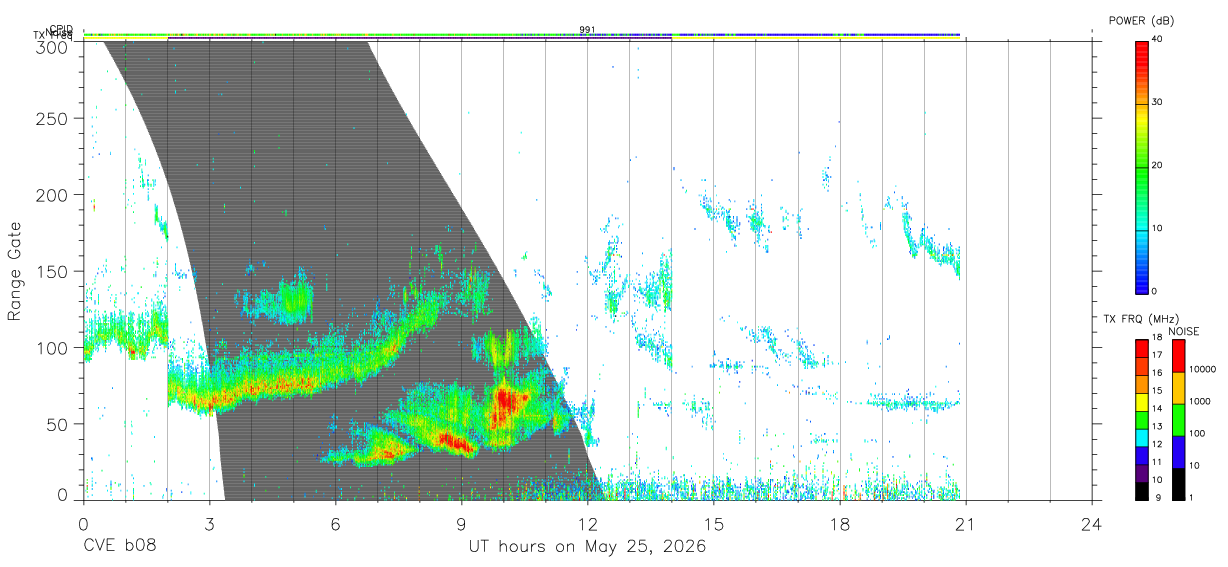
Task: Click the 200 tick on the Range Gate axis
Action: click(x=52, y=195)
